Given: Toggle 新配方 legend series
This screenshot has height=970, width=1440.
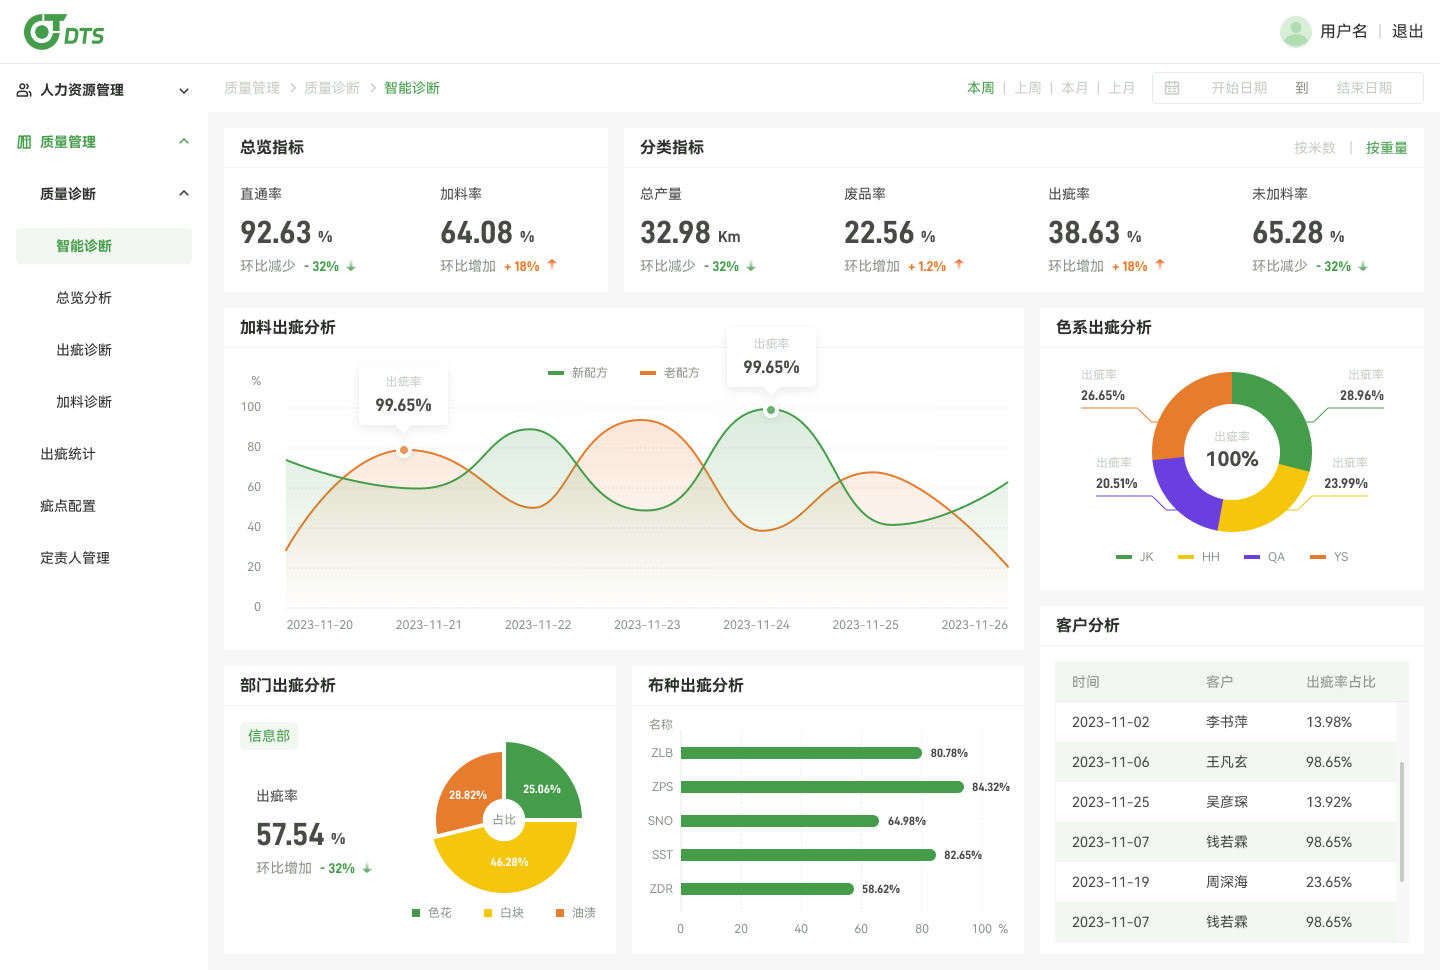Looking at the screenshot, I should coord(578,373).
